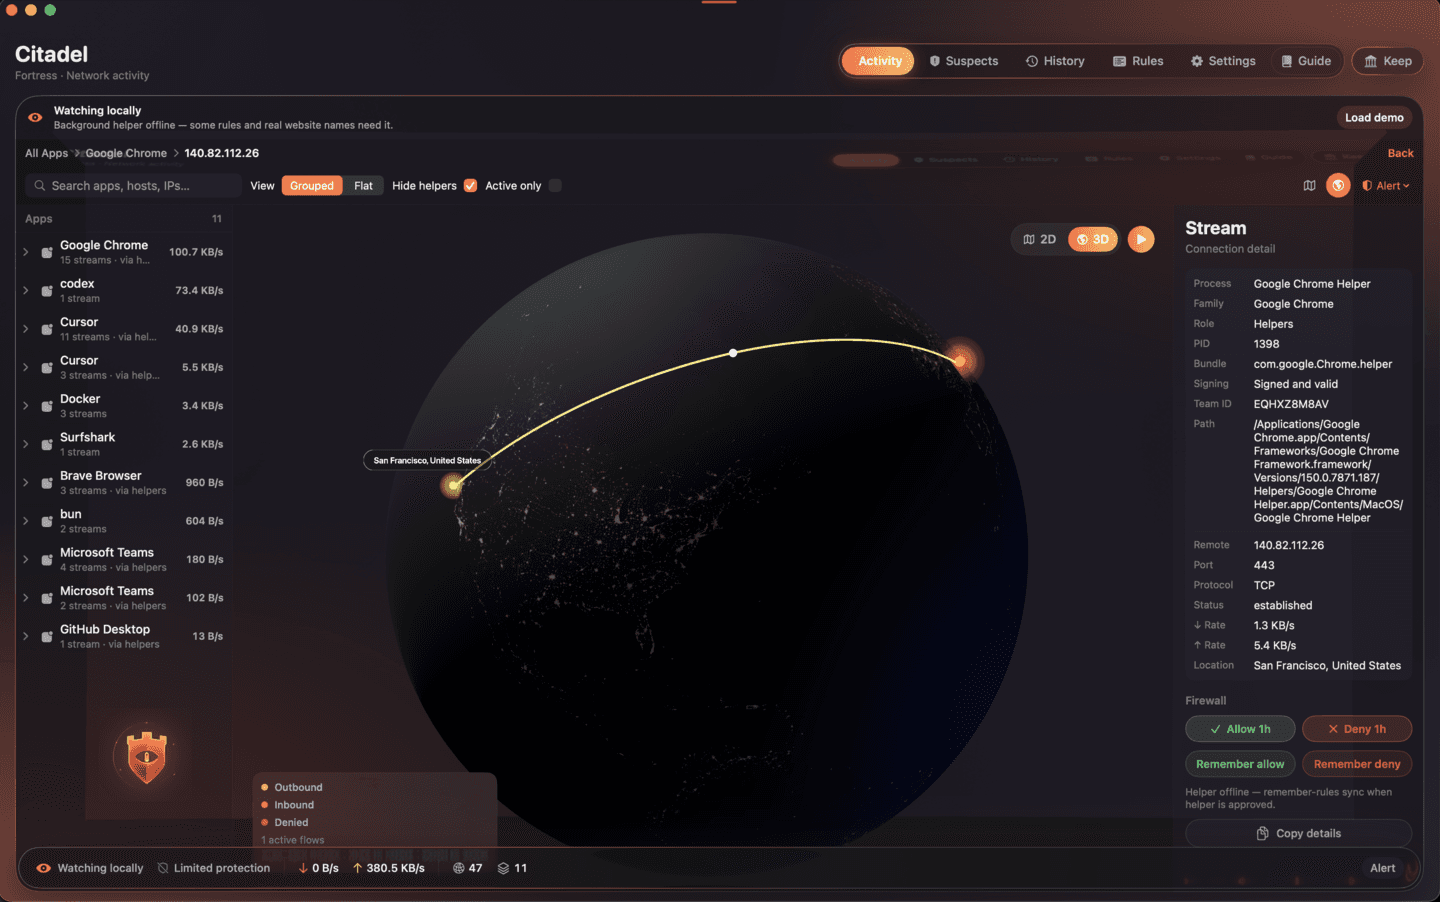Click the Denied legend dot

tap(265, 822)
